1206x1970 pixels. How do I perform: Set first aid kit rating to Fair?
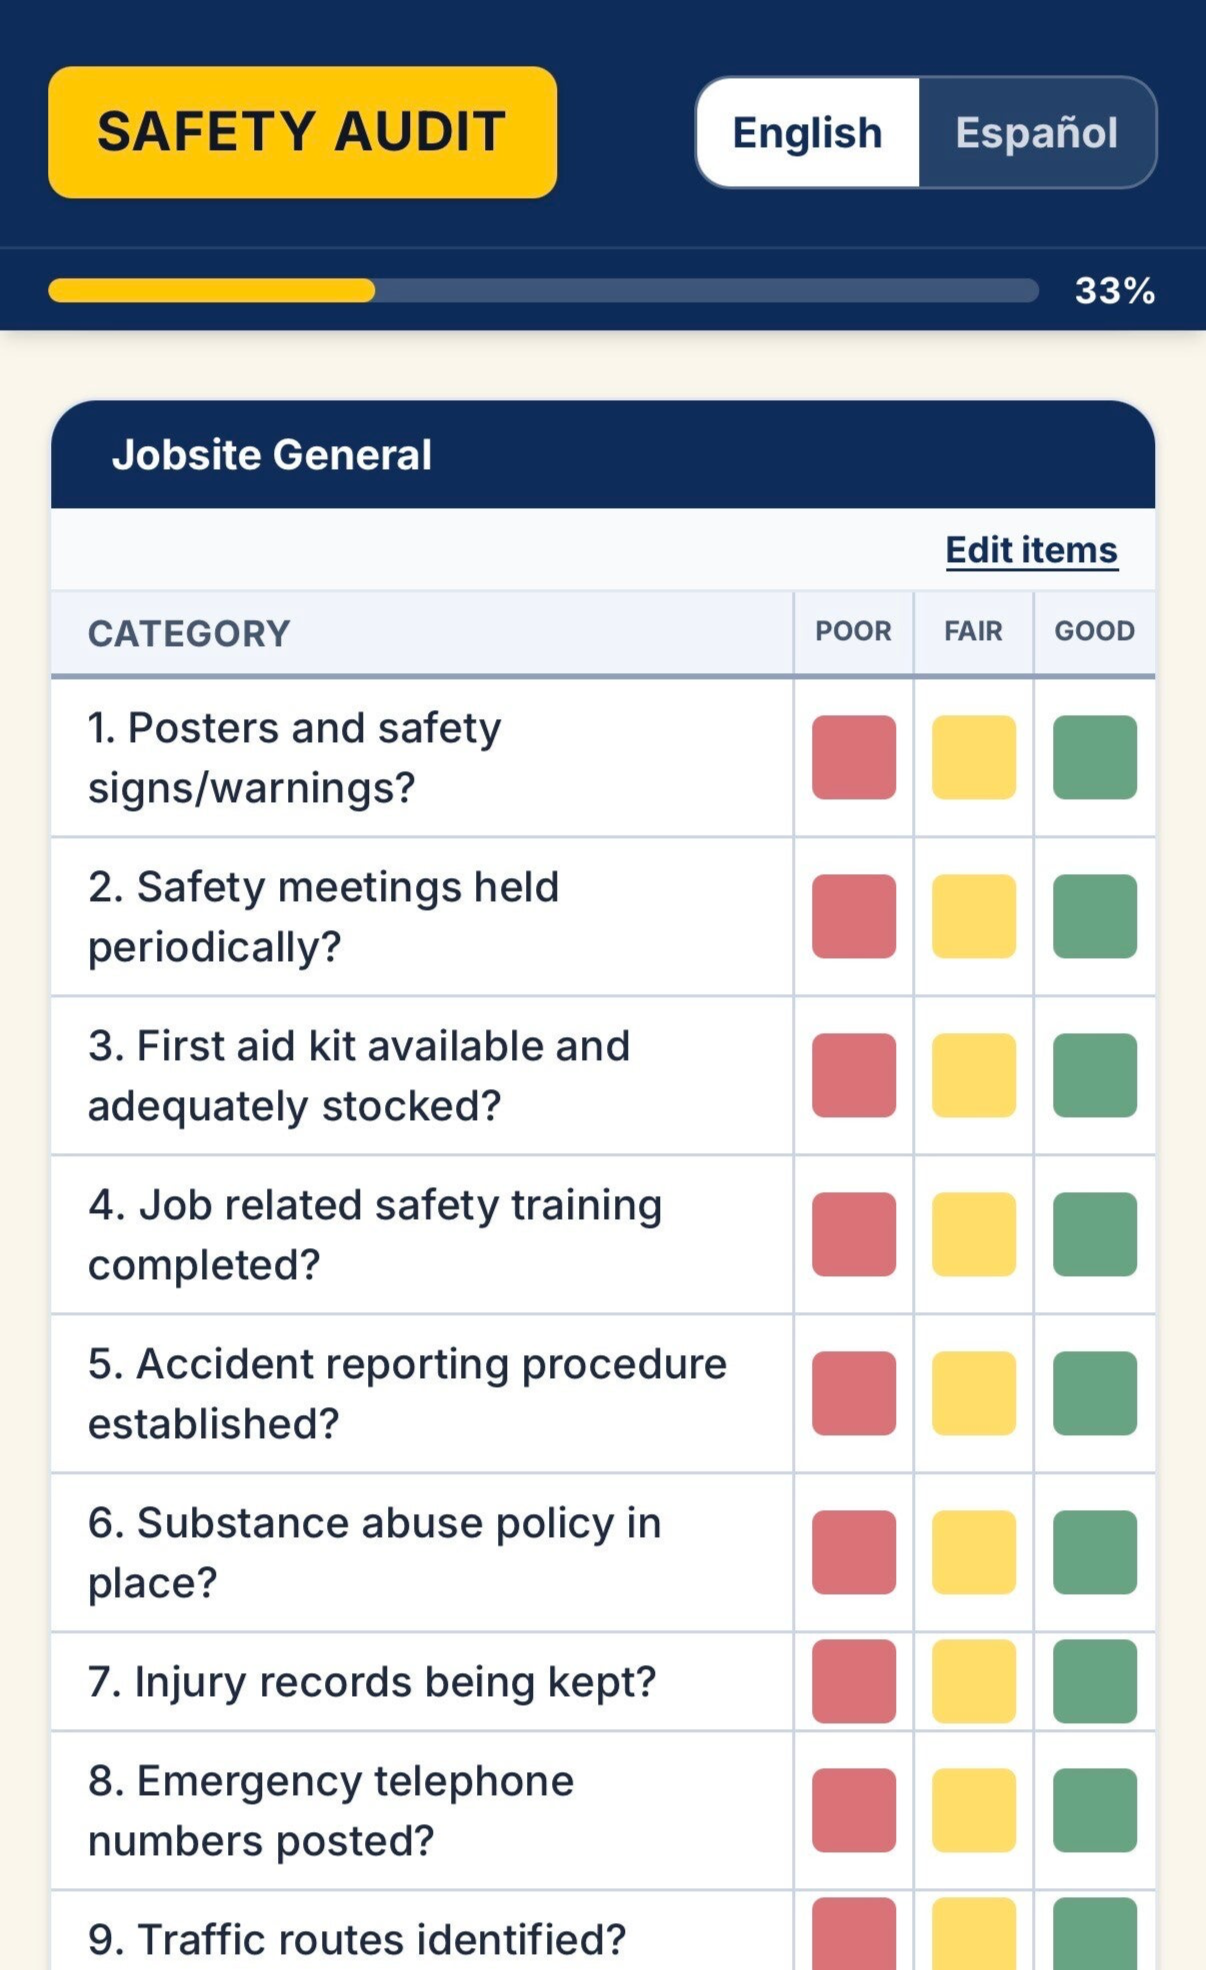pyautogui.click(x=974, y=1075)
